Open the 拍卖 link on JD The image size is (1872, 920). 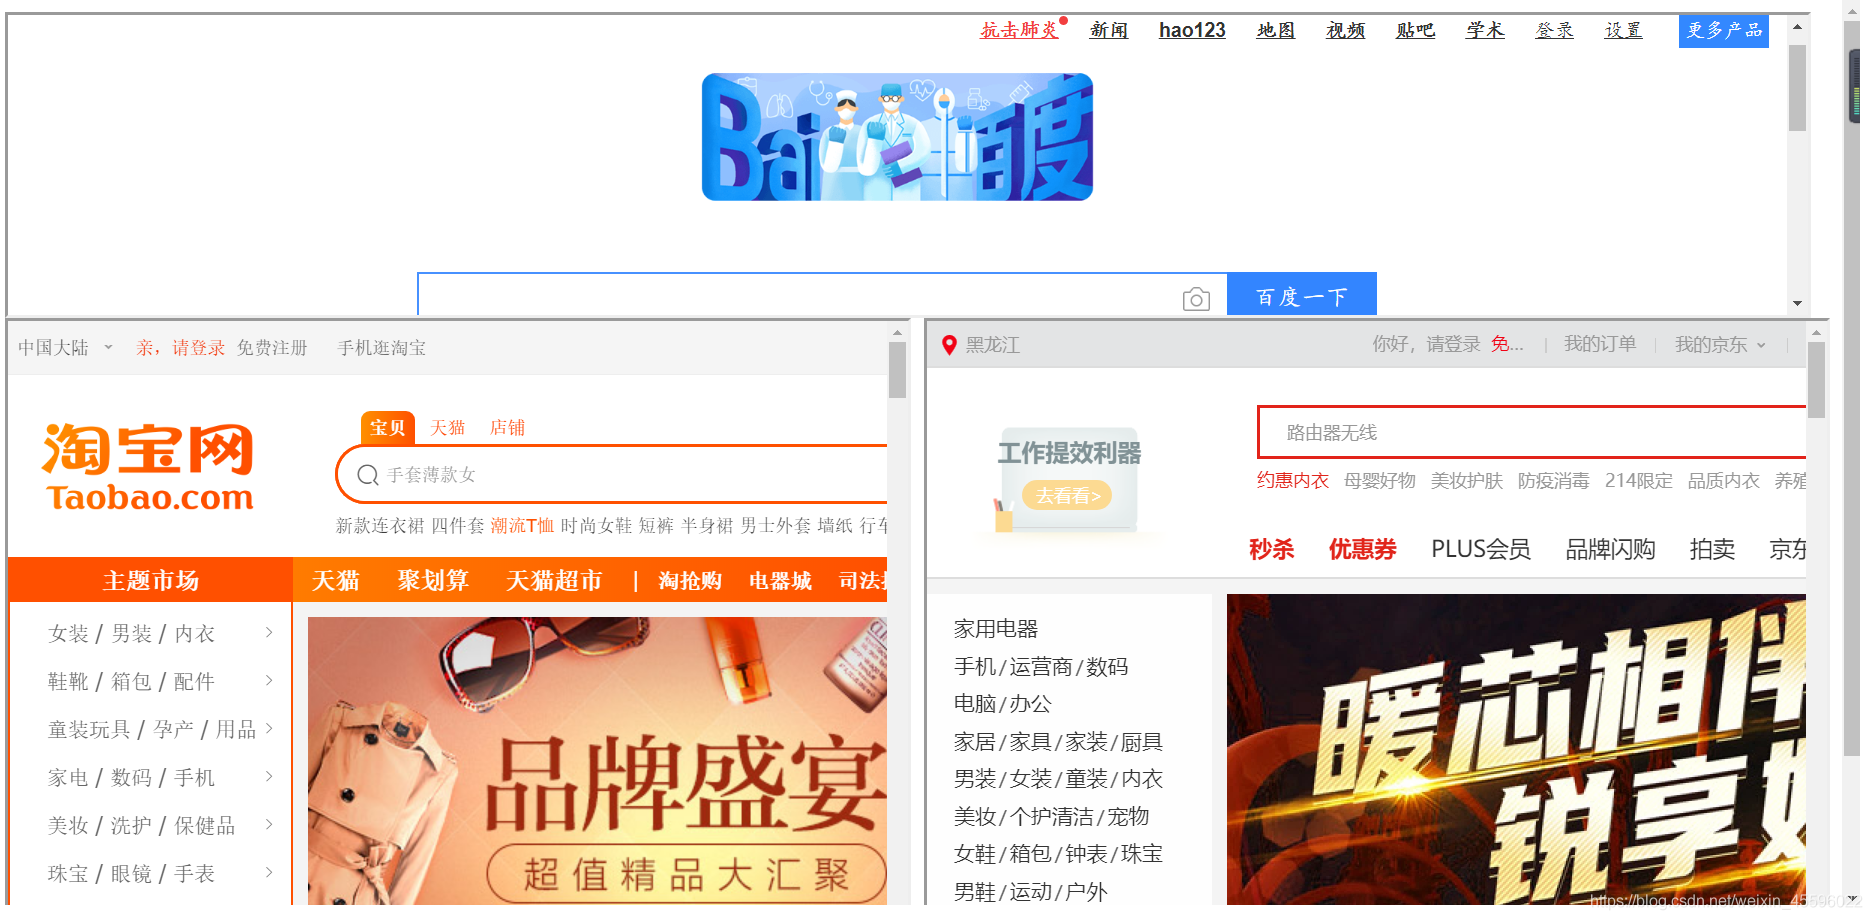[1712, 549]
